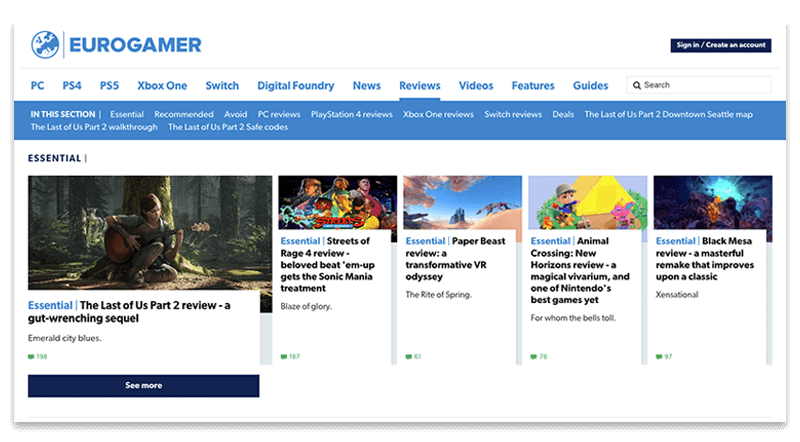Open the Digital Foundry tab
The width and height of the screenshot is (800, 442).
coord(296,86)
